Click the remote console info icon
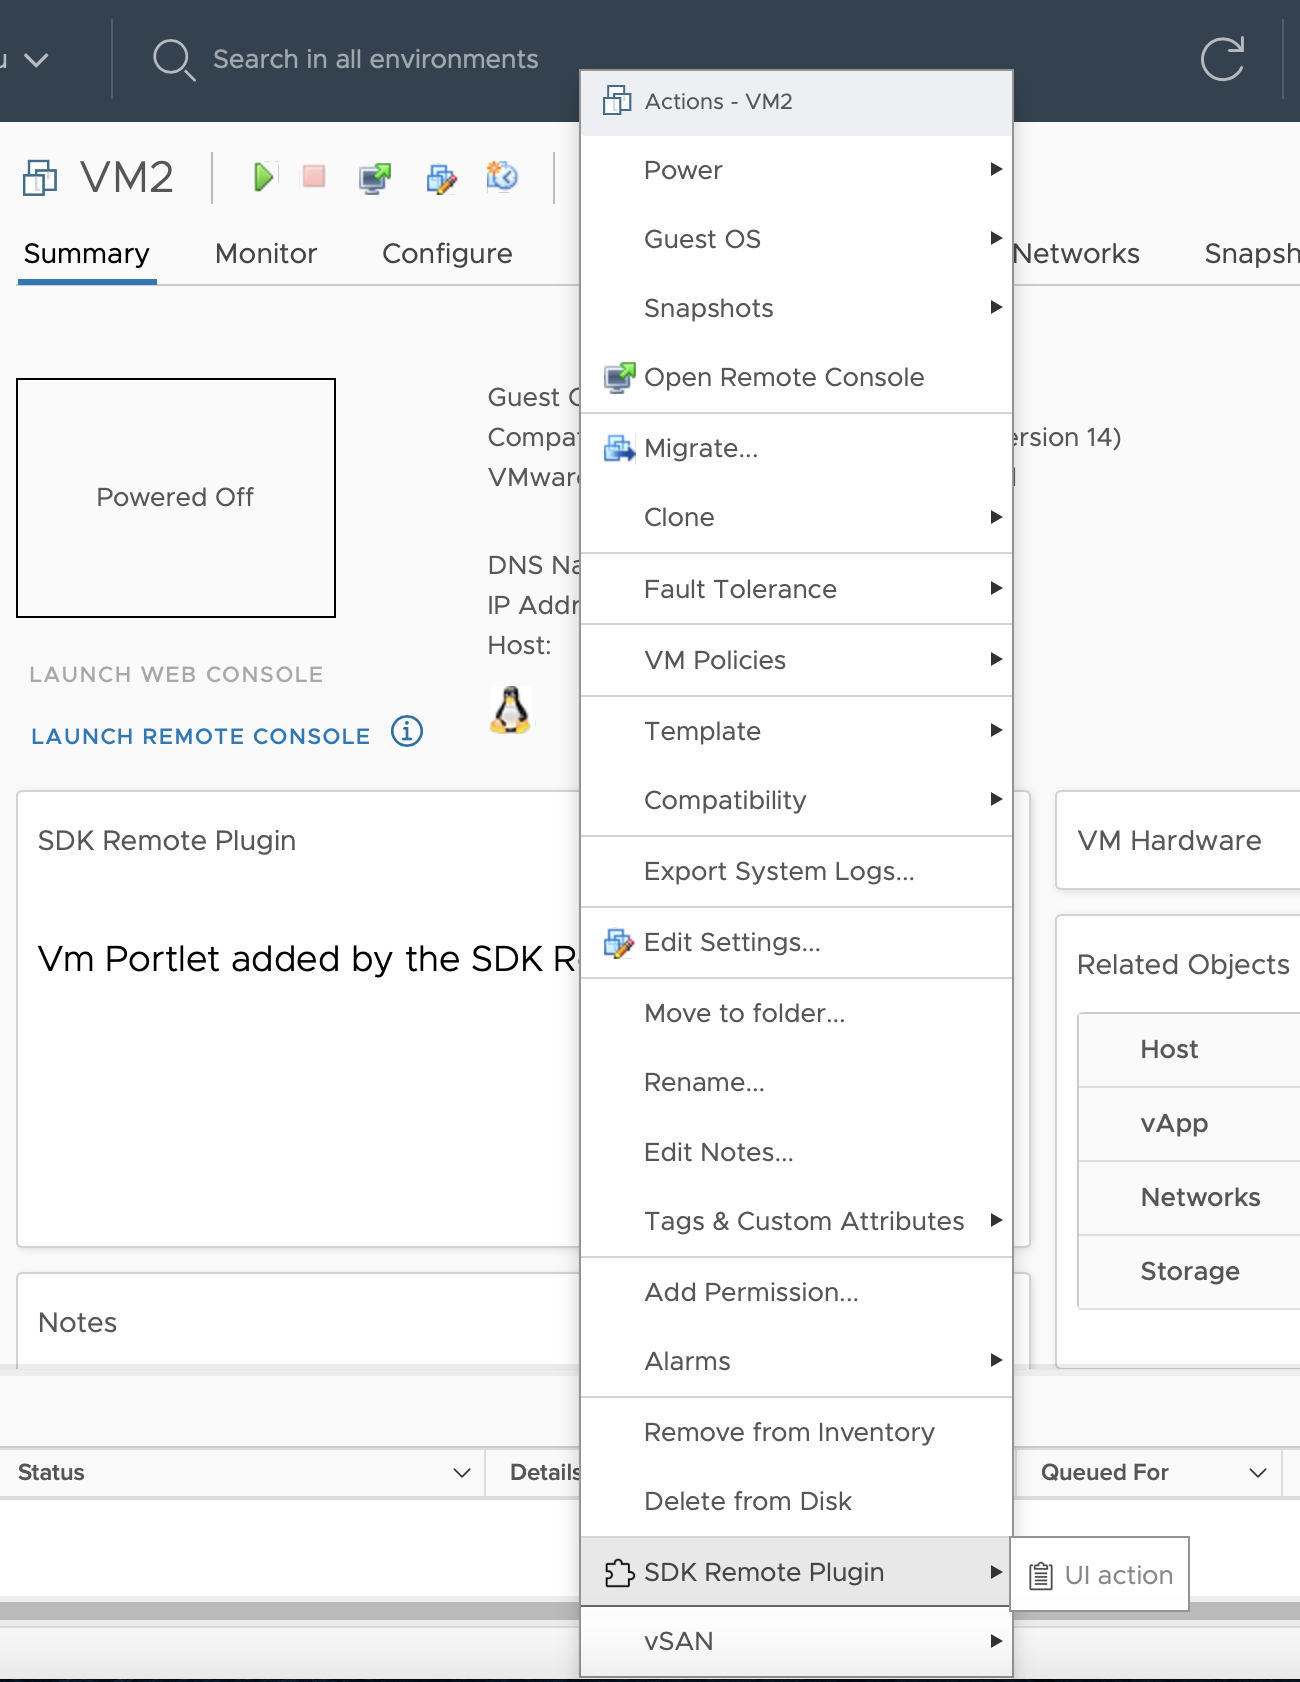This screenshot has height=1682, width=1300. tap(407, 732)
